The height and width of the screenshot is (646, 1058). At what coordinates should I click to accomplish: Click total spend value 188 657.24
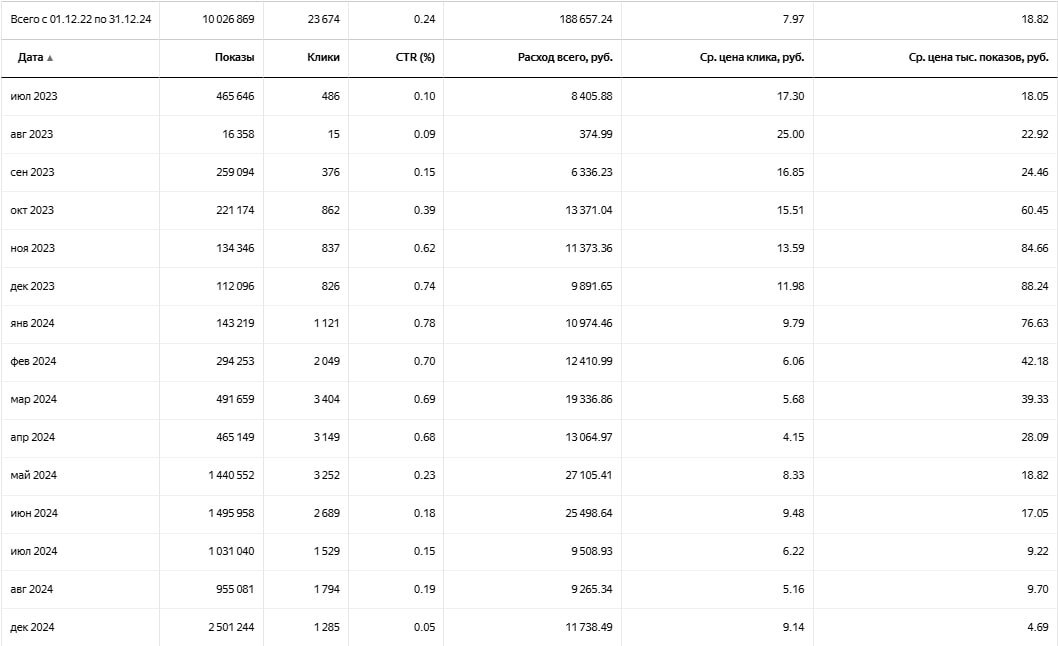click(x=586, y=19)
